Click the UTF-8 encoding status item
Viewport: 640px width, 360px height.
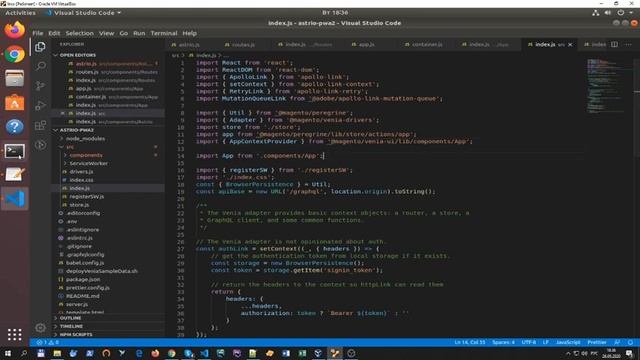[529, 342]
